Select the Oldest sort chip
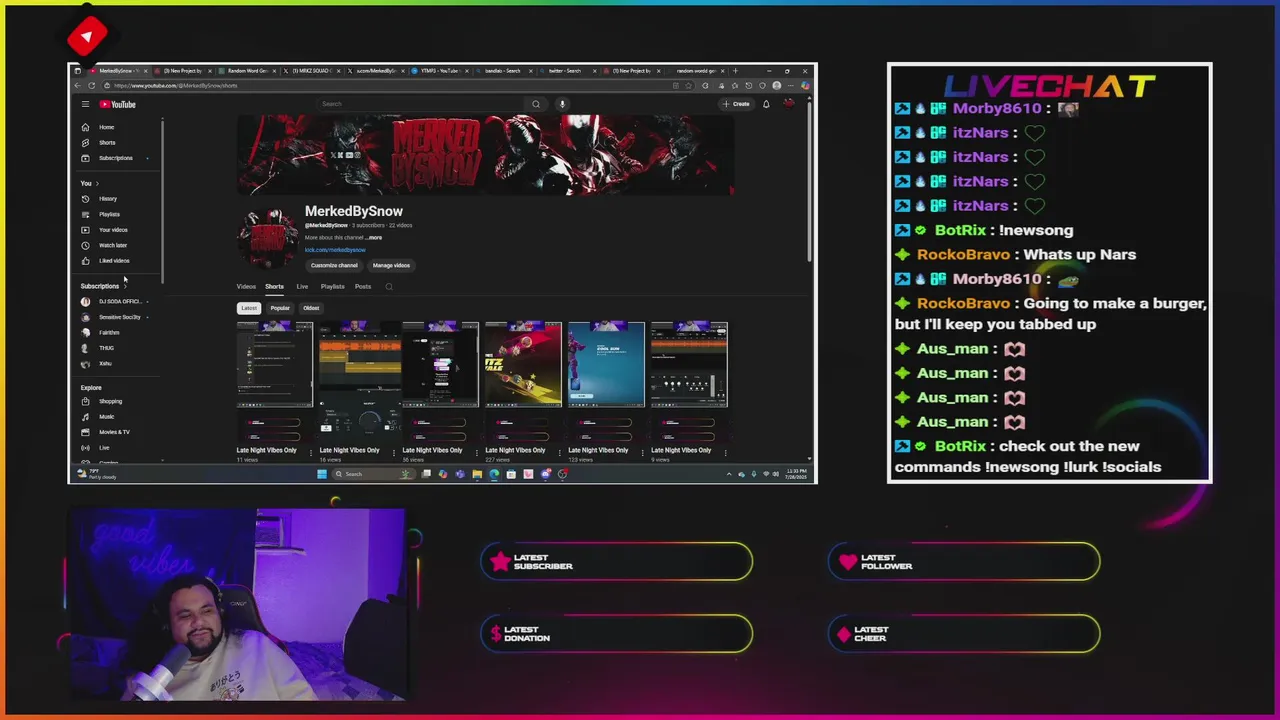Image resolution: width=1280 pixels, height=720 pixels. coord(311,308)
